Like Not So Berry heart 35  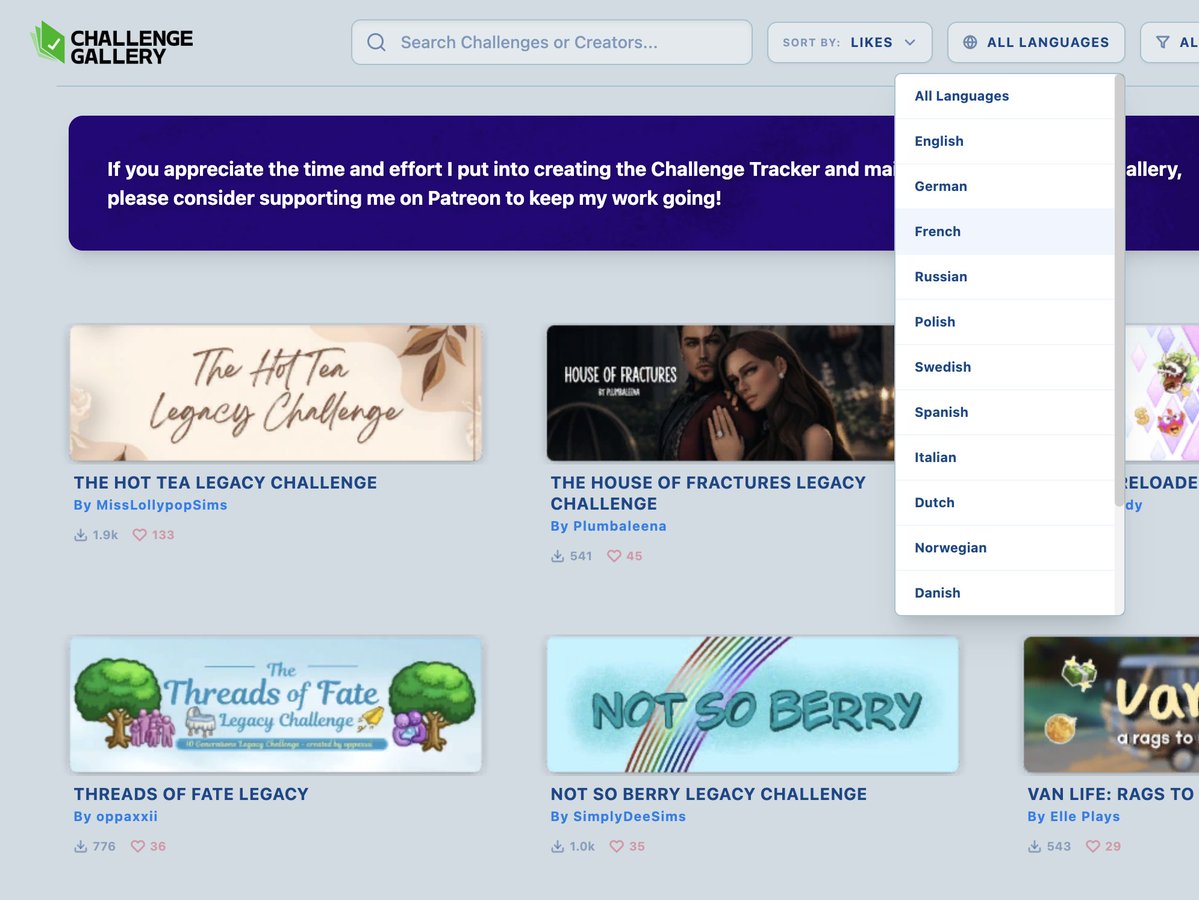click(x=616, y=846)
